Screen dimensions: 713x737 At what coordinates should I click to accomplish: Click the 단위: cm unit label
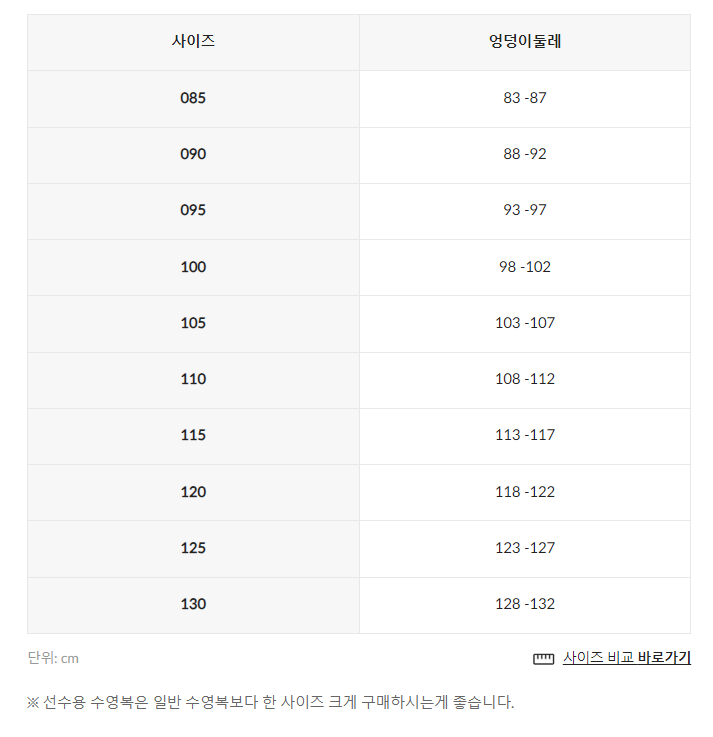pyautogui.click(x=53, y=658)
